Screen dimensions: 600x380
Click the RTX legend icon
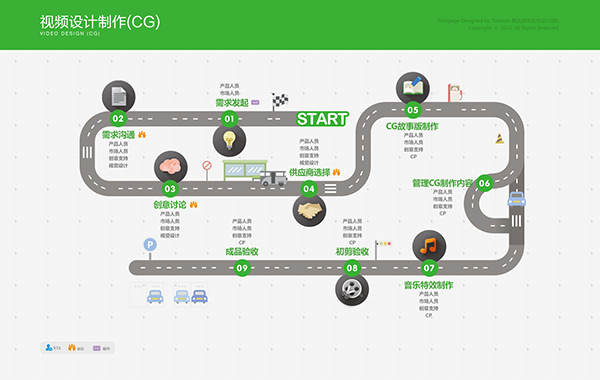tap(49, 347)
